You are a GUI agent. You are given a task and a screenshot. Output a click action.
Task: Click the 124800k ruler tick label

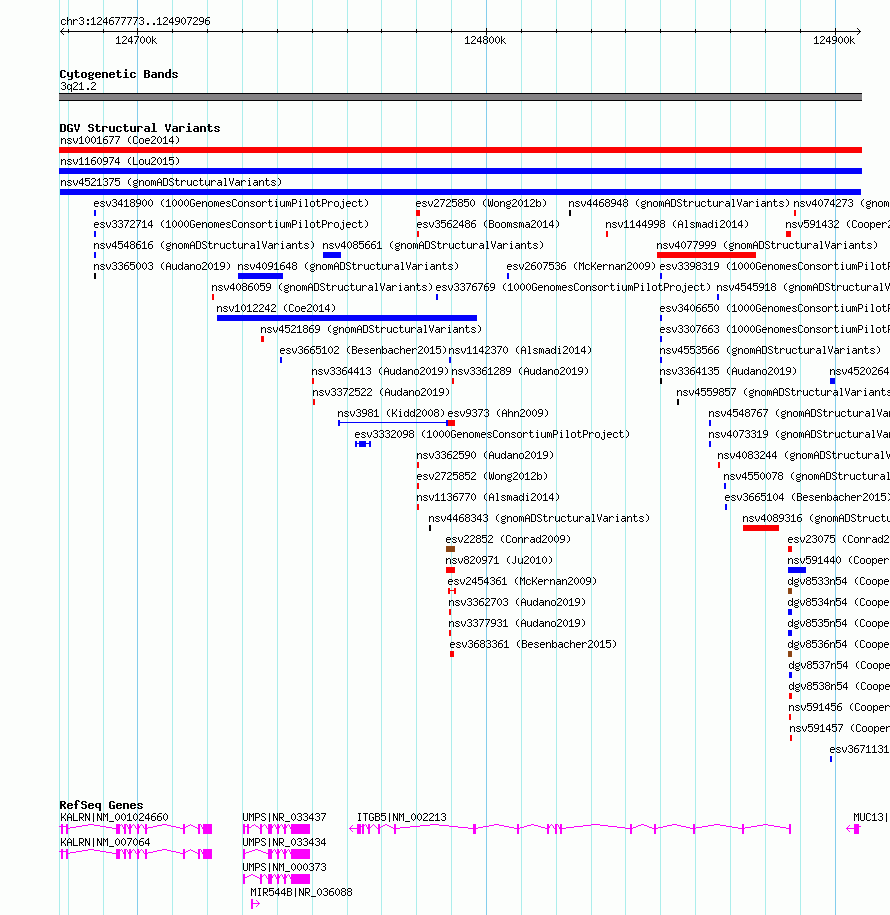[x=485, y=40]
